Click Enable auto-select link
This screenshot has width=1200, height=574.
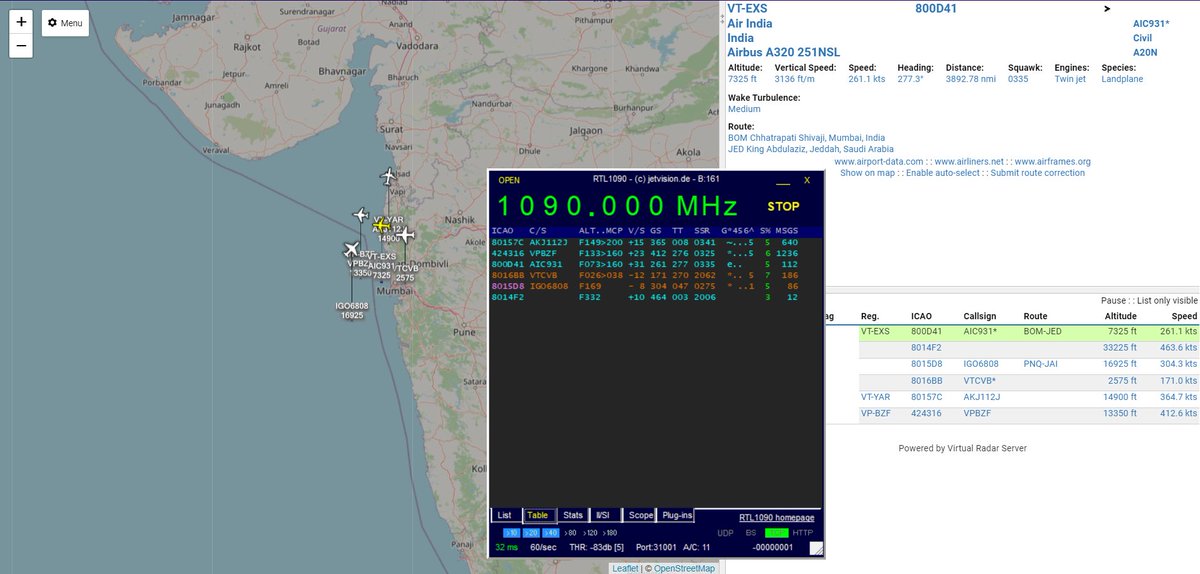(x=944, y=173)
